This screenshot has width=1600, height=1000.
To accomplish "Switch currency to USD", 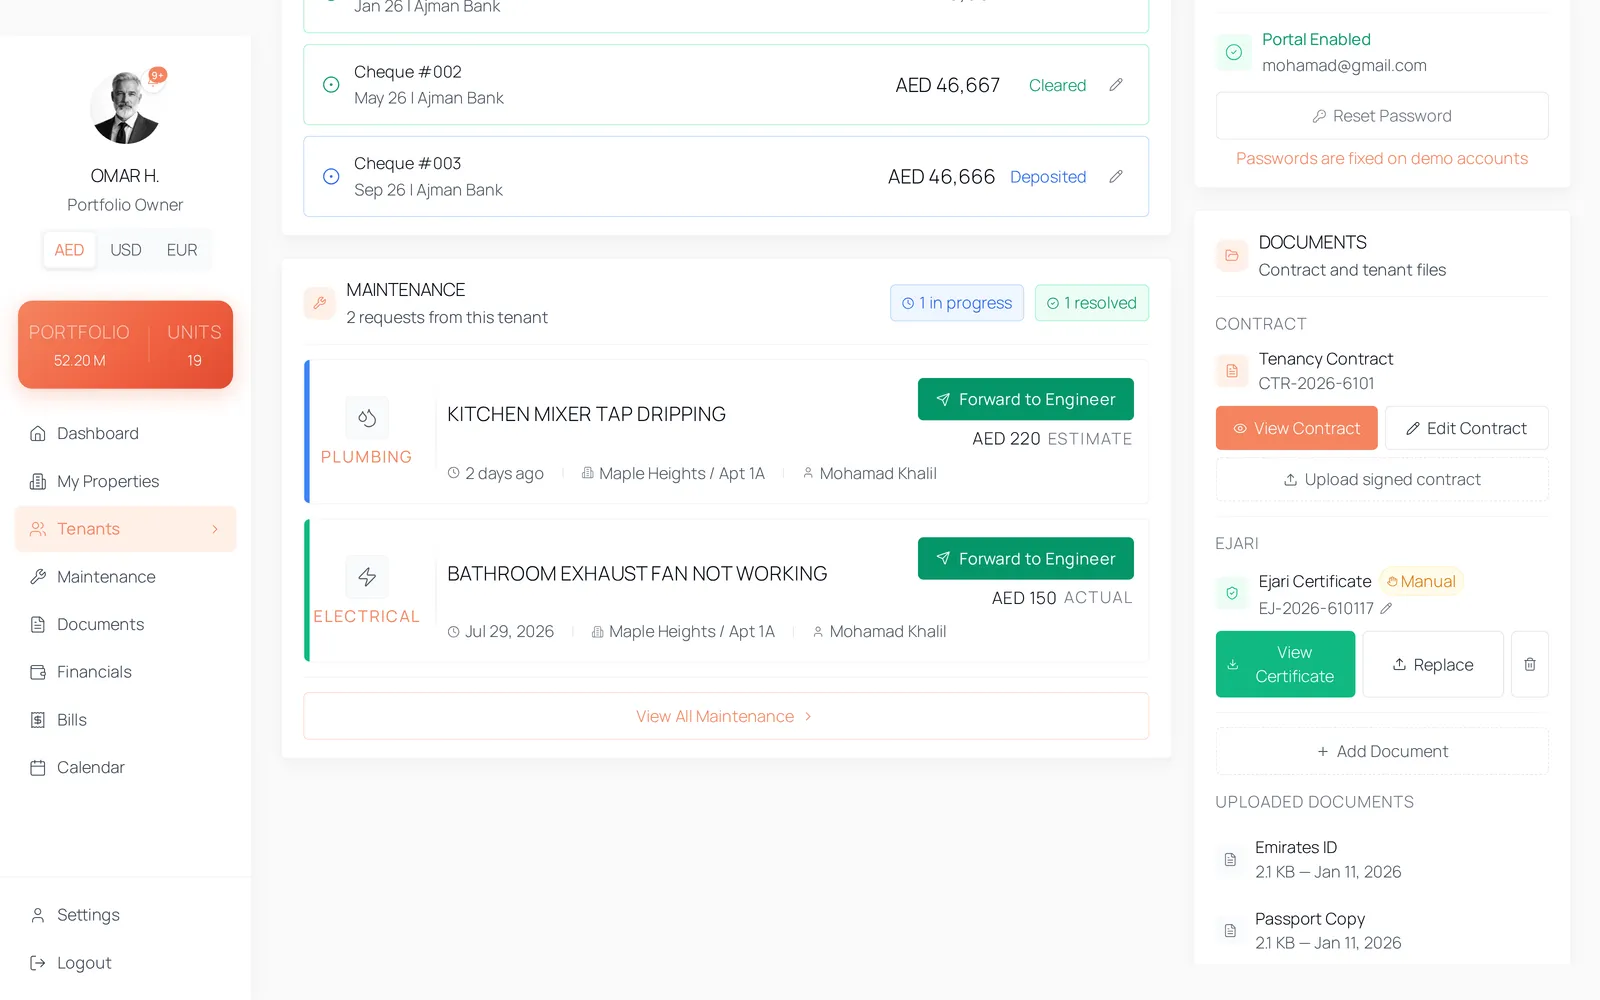I will click(126, 250).
